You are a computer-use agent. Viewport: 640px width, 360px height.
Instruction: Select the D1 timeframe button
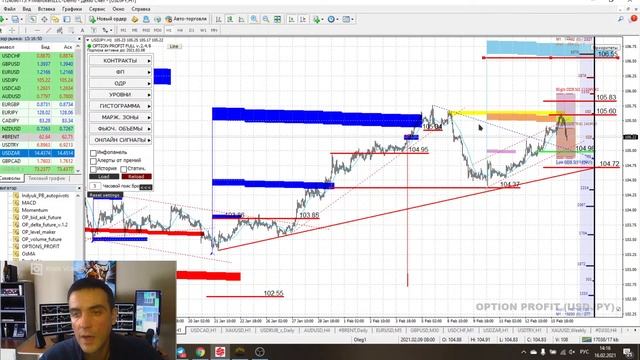pos(191,30)
